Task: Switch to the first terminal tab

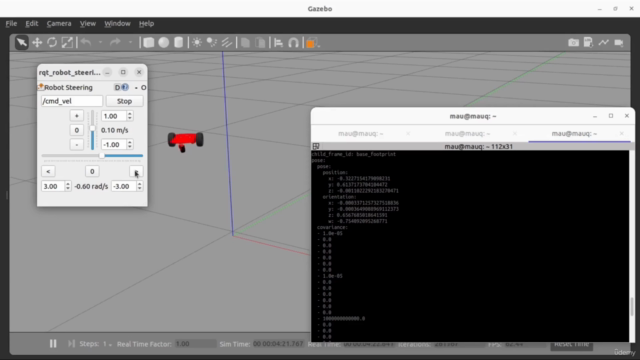Action: [360, 133]
